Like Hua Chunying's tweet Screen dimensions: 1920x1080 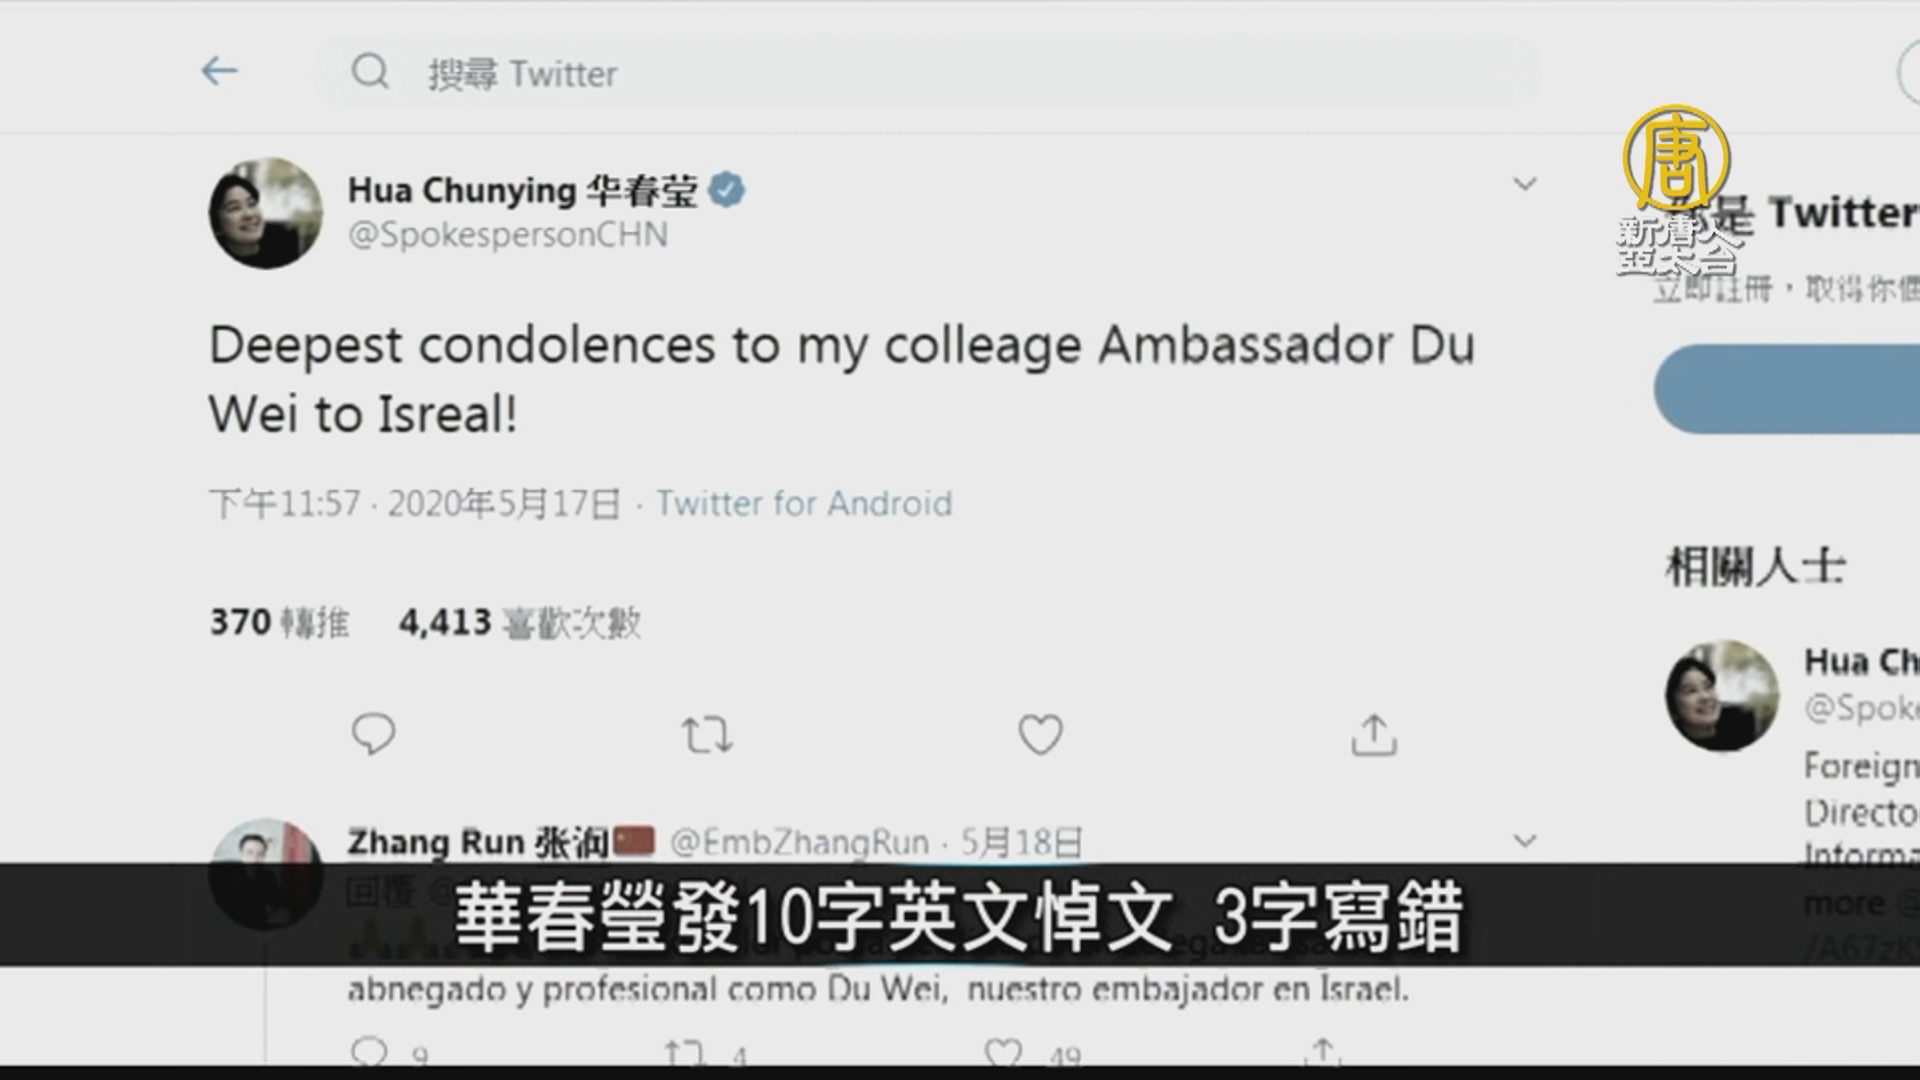(x=1040, y=735)
